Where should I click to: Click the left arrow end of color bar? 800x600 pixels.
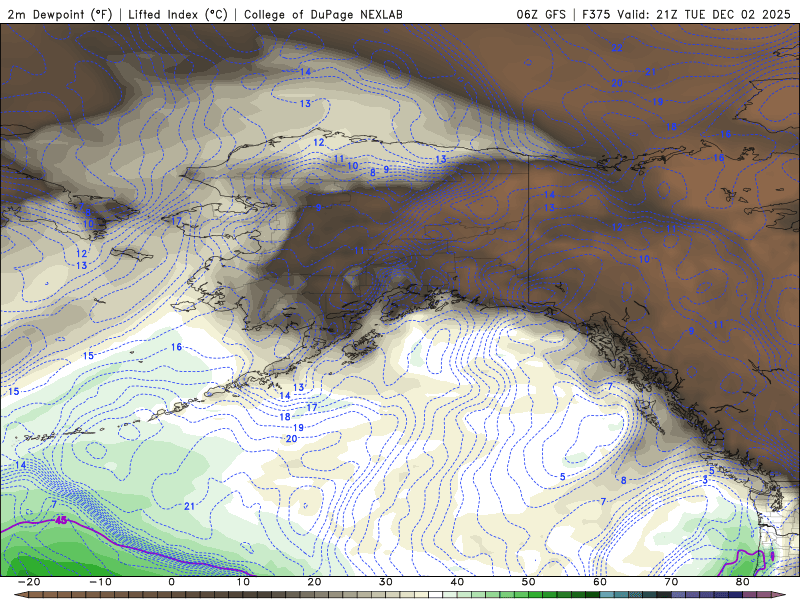tap(20, 595)
